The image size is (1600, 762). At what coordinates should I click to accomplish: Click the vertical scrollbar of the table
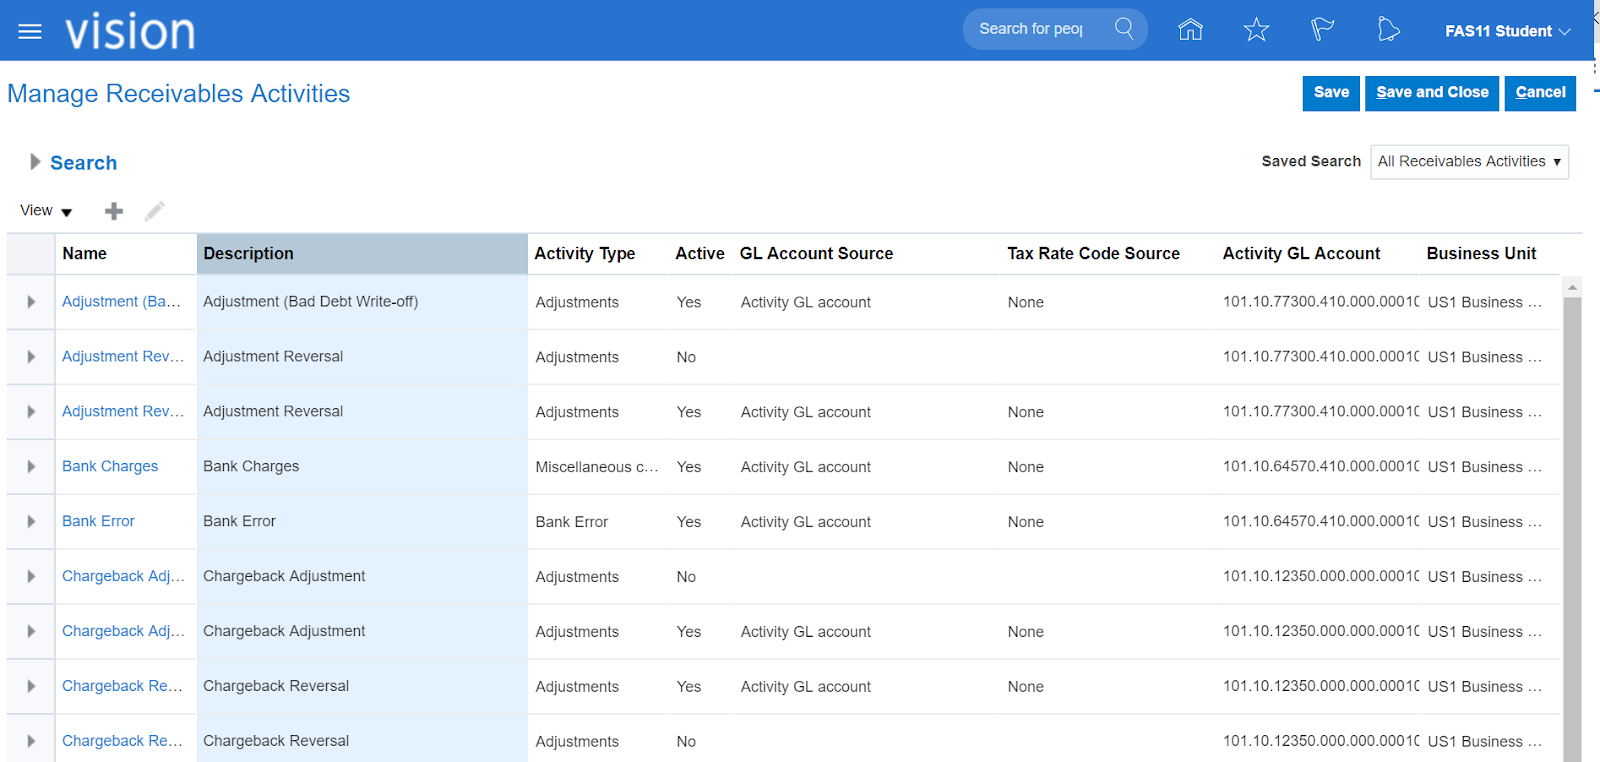pos(1572,520)
